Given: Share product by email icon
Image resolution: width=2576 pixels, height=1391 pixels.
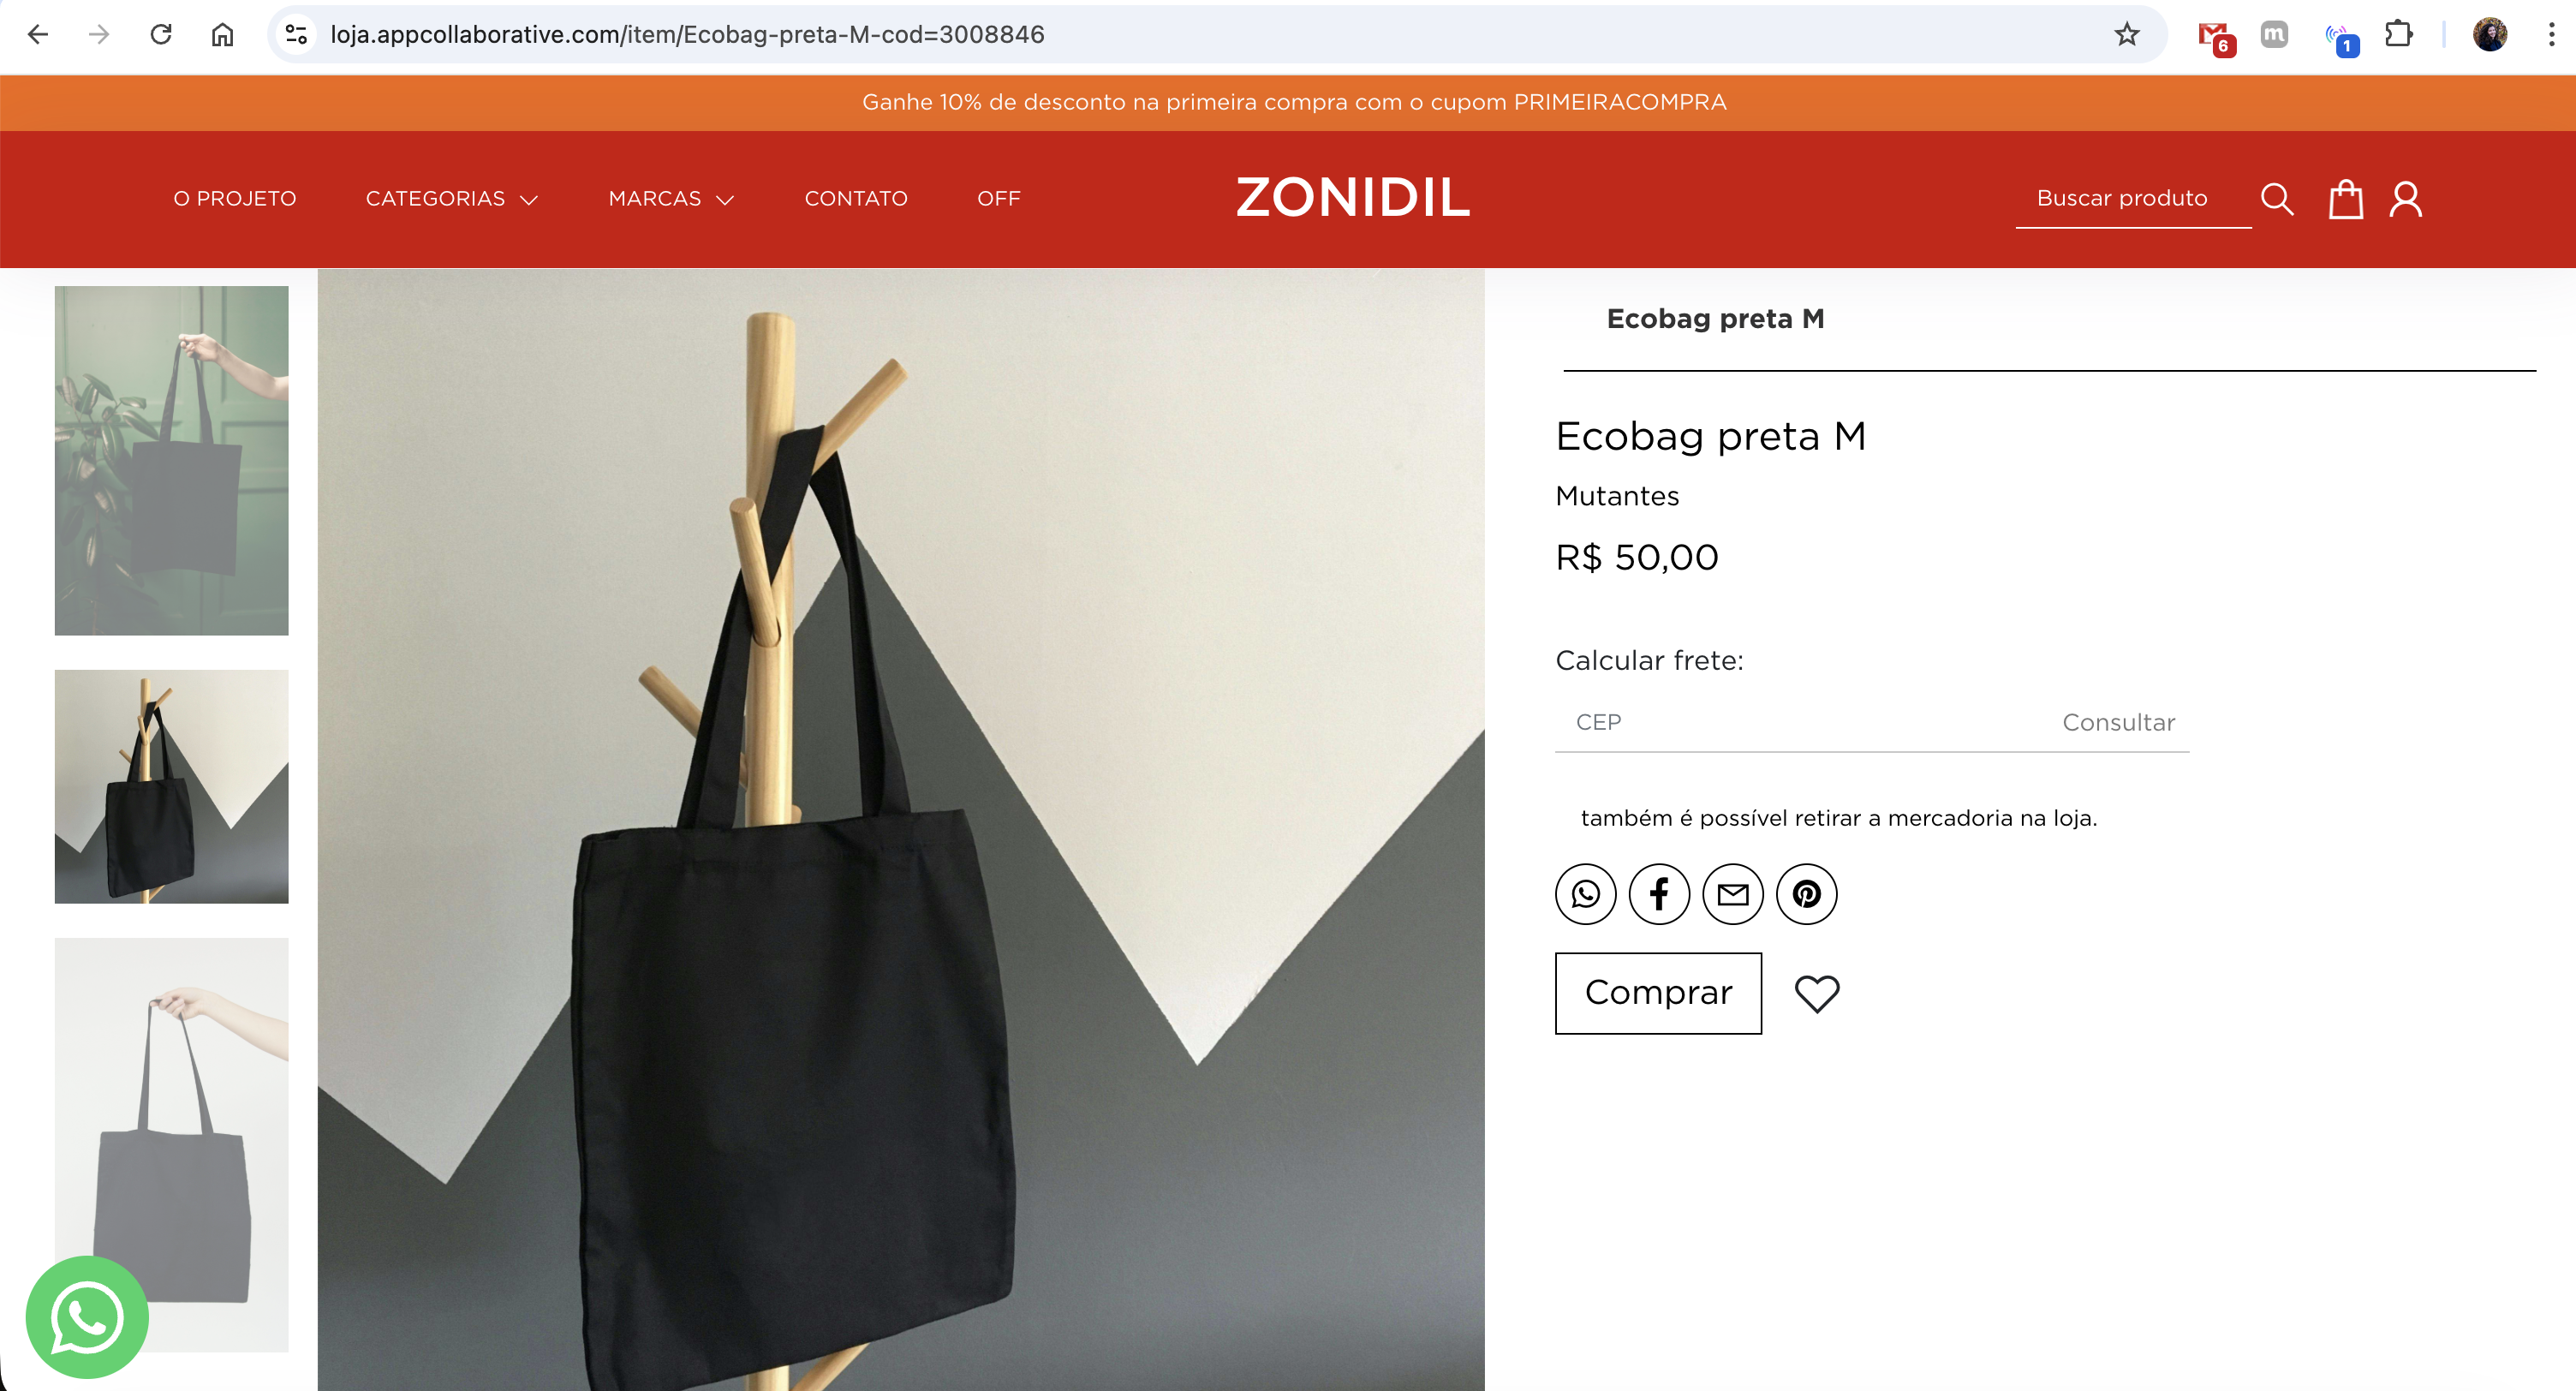Looking at the screenshot, I should click(x=1733, y=894).
